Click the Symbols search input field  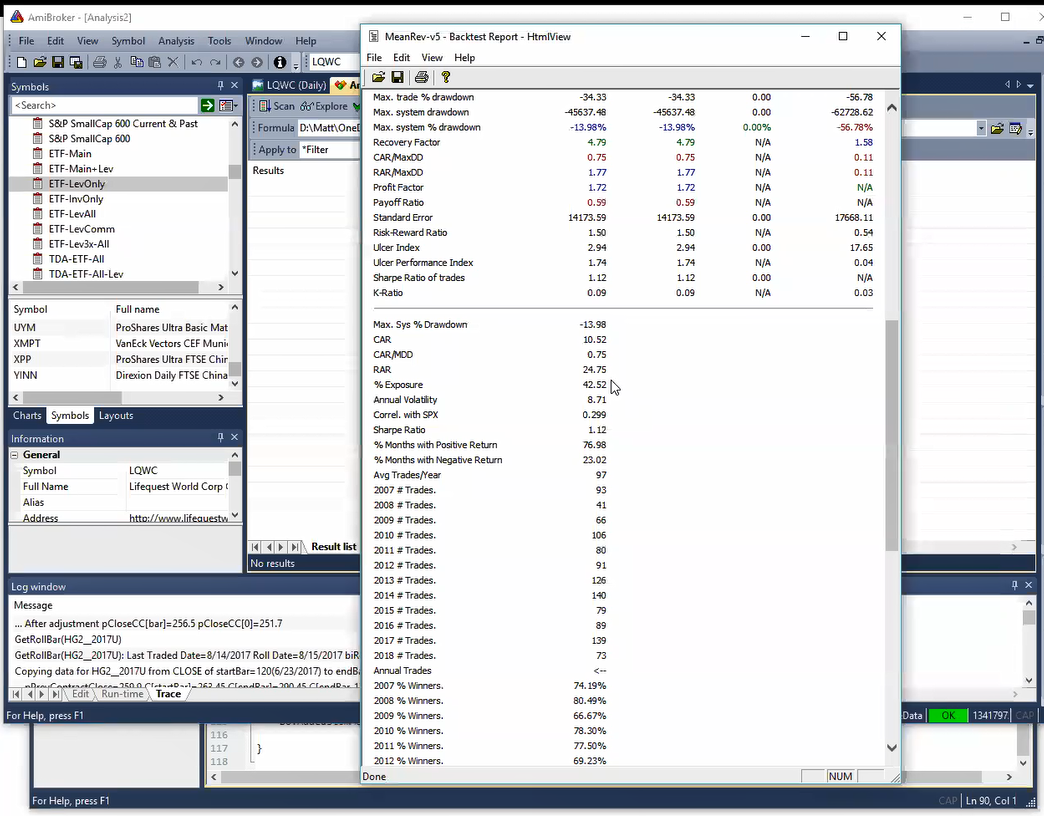pos(105,105)
